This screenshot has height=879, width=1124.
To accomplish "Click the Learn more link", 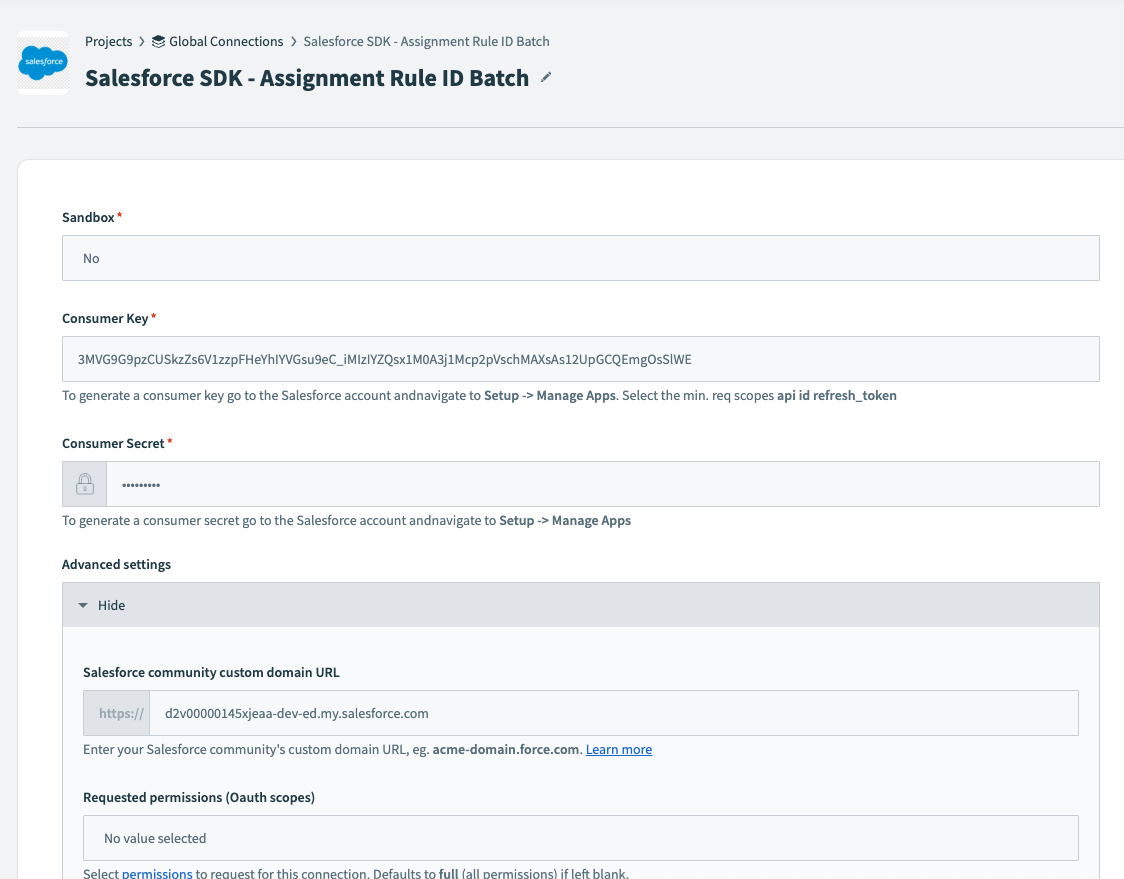I will tap(618, 749).
